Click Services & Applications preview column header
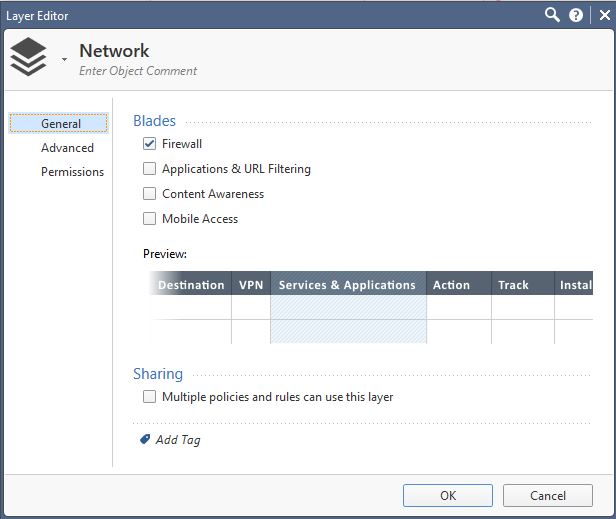This screenshot has height=519, width=616. coord(348,283)
